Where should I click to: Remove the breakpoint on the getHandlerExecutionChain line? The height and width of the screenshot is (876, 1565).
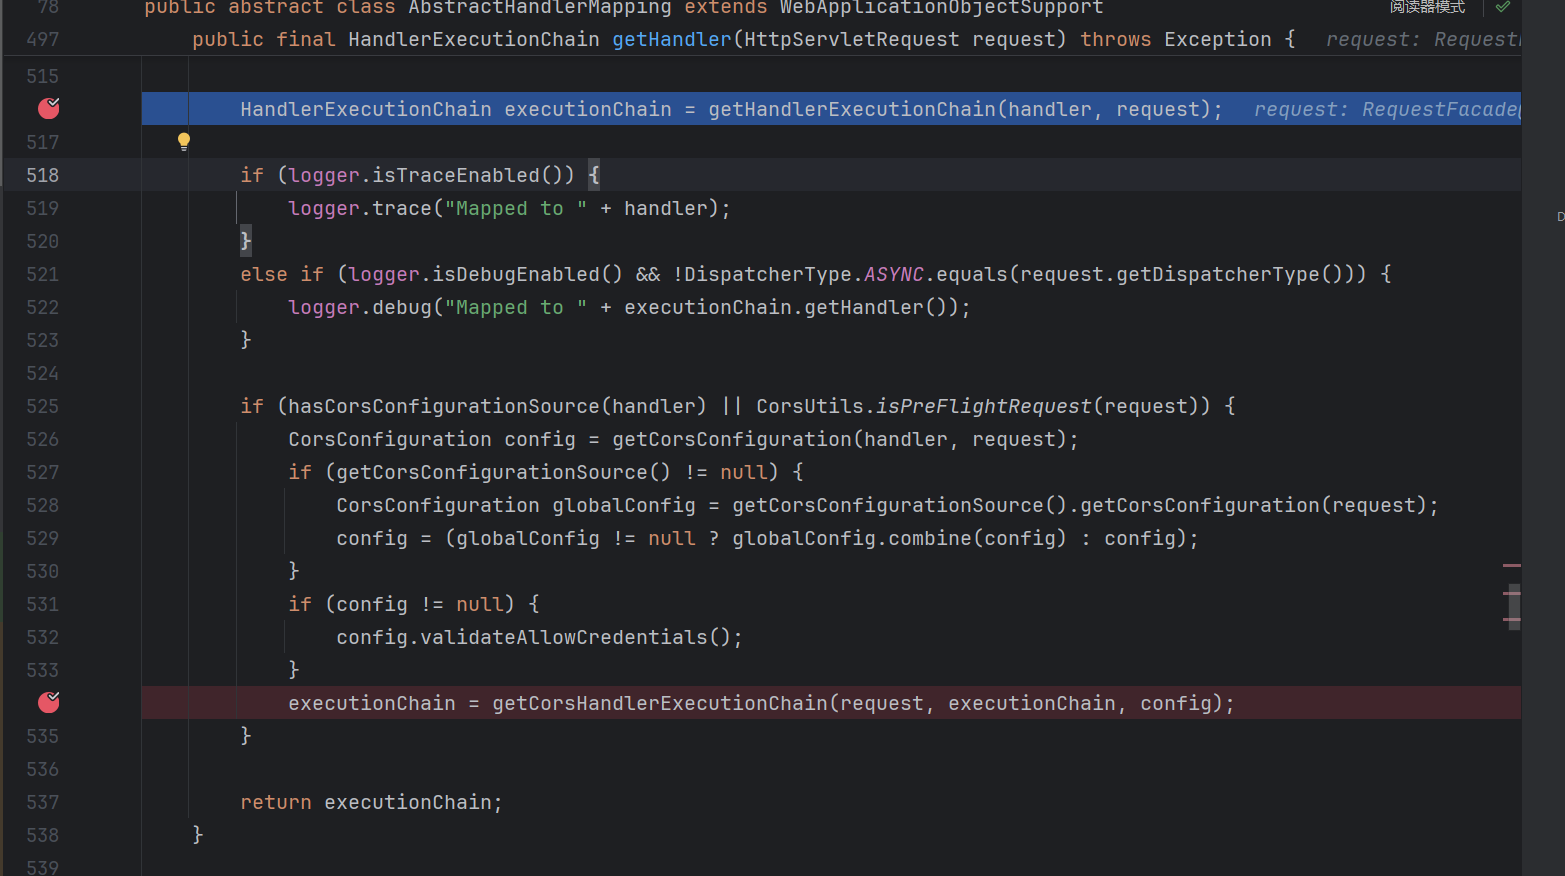[48, 108]
